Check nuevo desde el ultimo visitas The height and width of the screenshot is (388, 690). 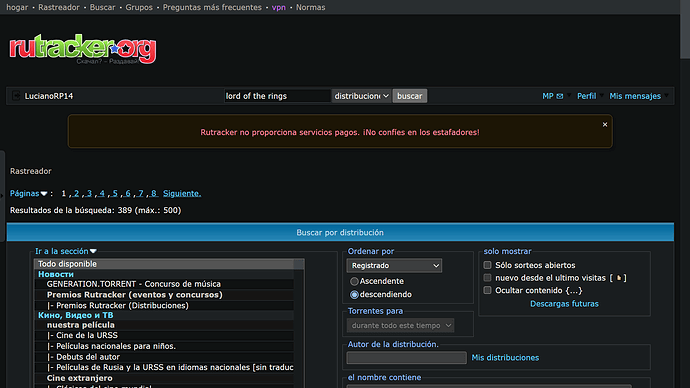coord(487,278)
